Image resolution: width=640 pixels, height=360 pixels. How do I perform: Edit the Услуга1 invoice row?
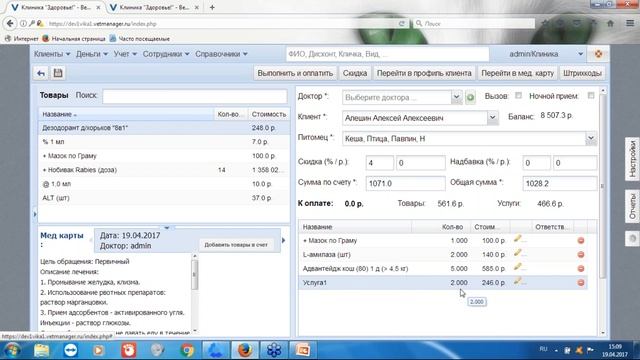pos(518,281)
